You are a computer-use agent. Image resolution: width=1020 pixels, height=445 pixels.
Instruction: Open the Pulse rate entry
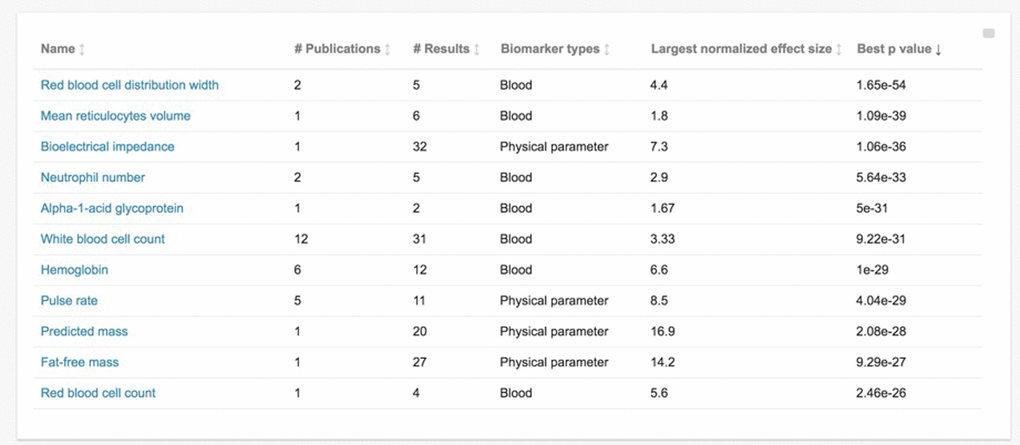coord(69,301)
